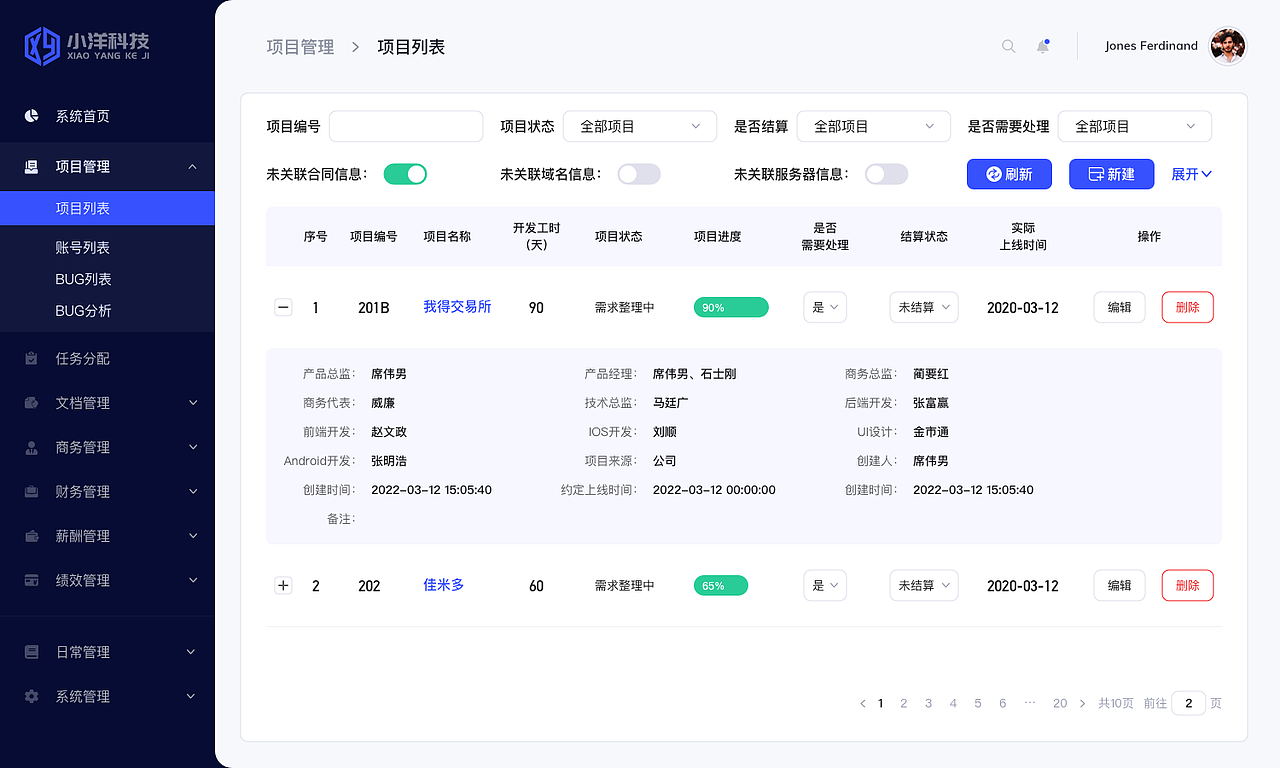Select the 财务管理 sidebar icon
The height and width of the screenshot is (768, 1280).
(31, 491)
